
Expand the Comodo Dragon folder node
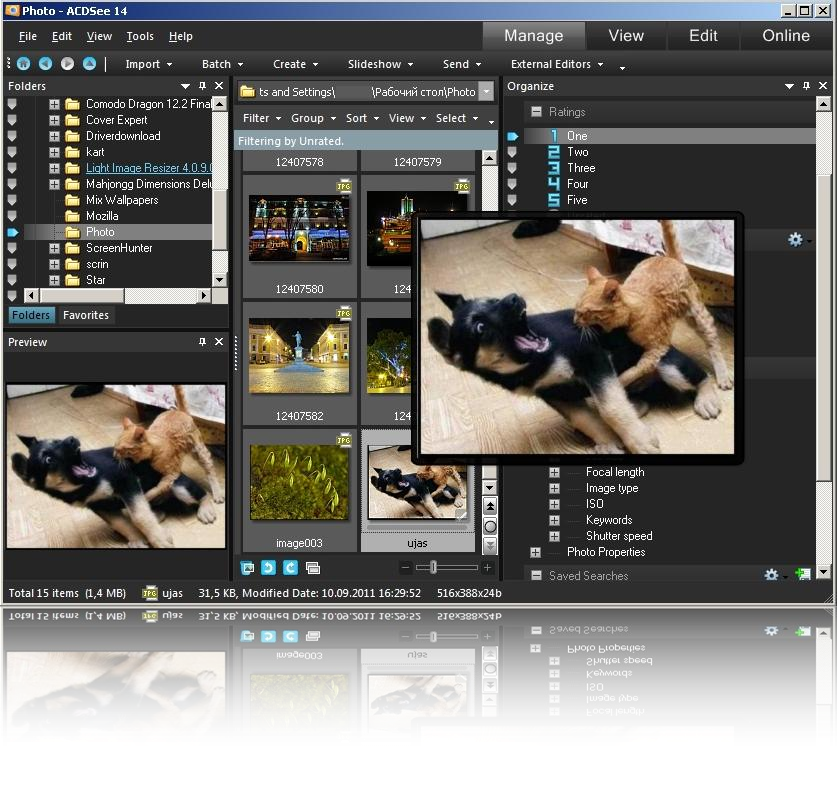point(54,104)
